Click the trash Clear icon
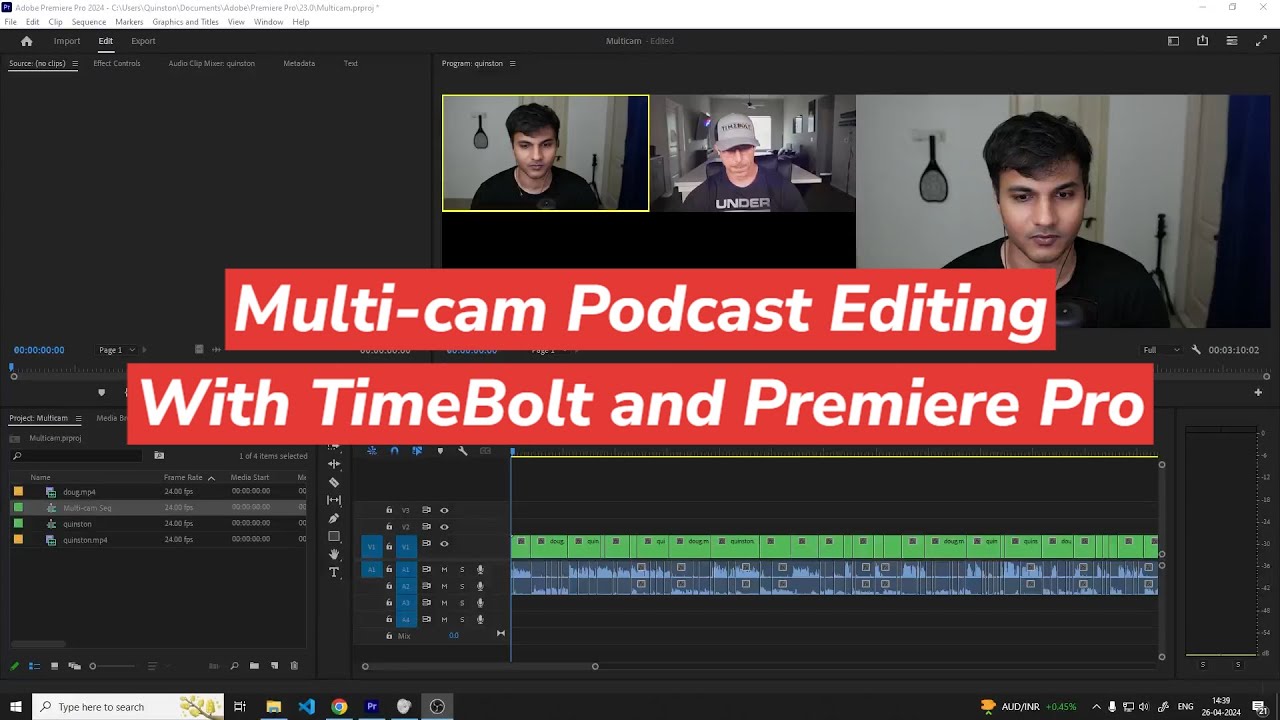This screenshot has height=720, width=1280. [294, 666]
